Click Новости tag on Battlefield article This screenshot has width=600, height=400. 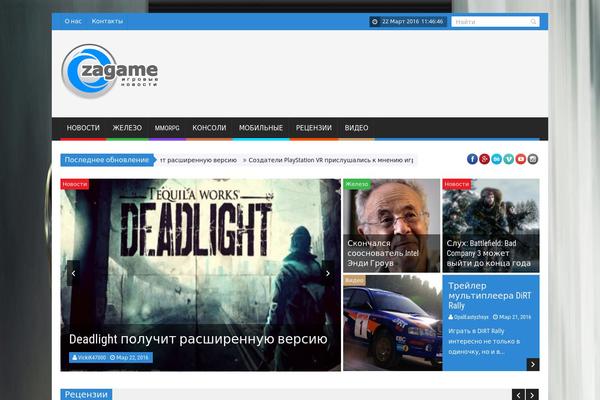tap(457, 184)
